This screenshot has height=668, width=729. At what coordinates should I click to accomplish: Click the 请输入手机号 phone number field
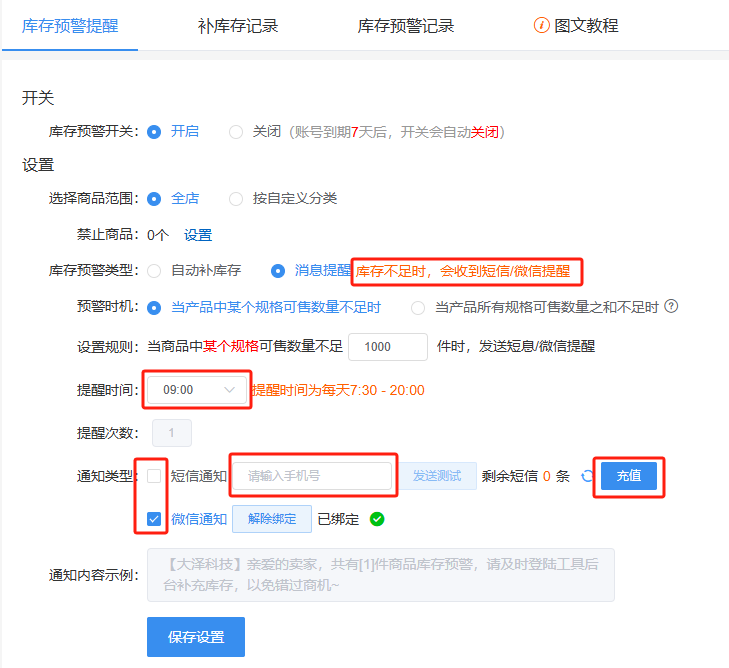[x=312, y=476]
